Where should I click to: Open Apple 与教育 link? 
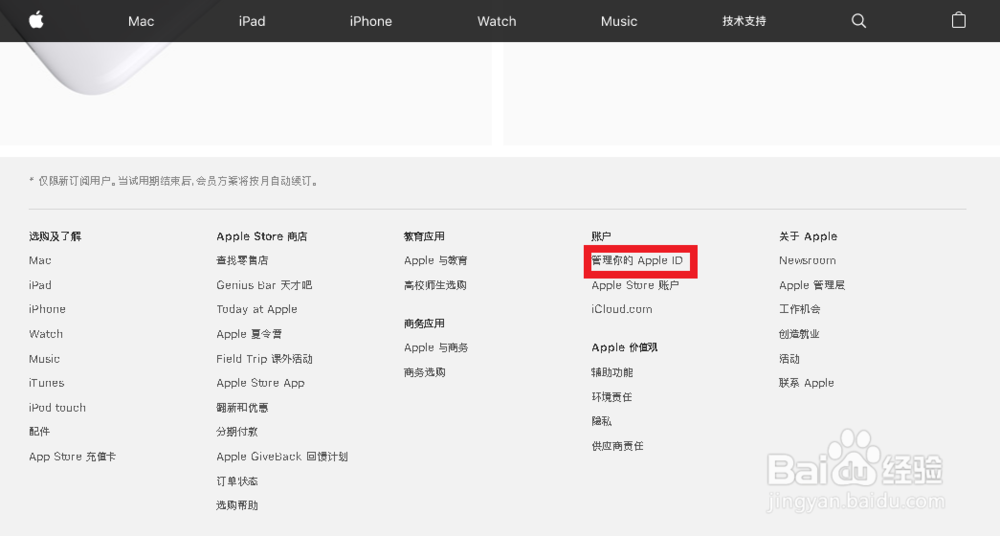click(436, 260)
